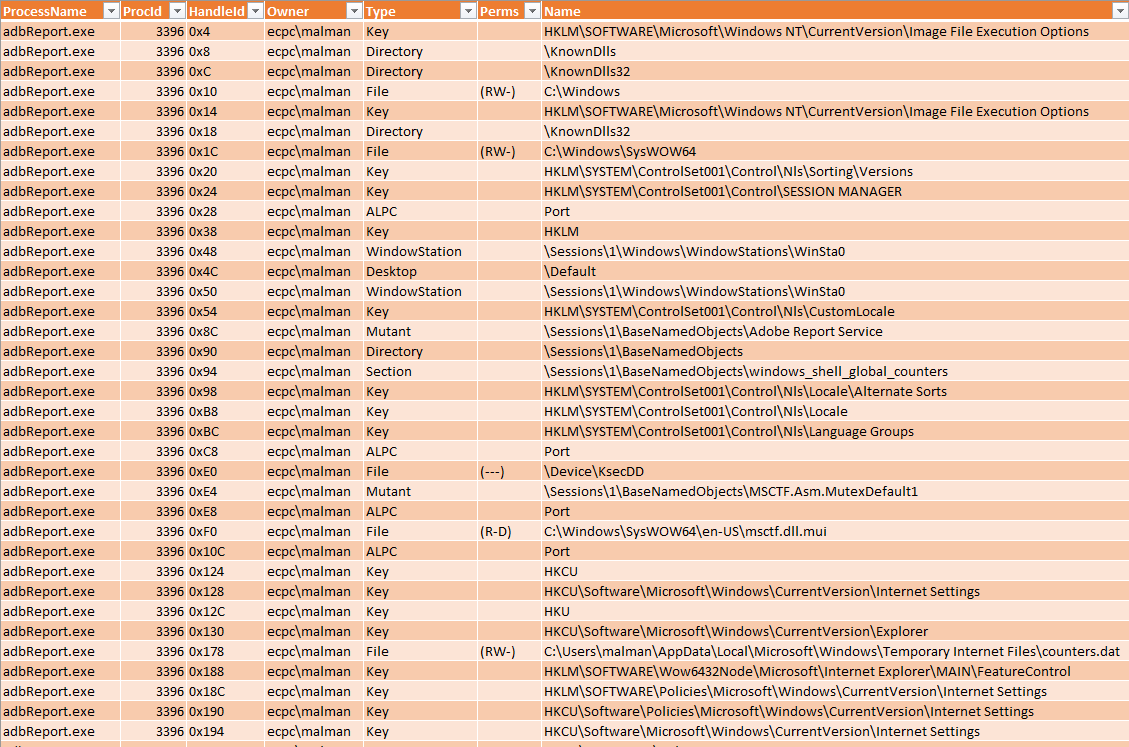Viewport: 1129px width, 747px height.
Task: Select the SESSION MANAGER registry key cell
Action: click(x=835, y=192)
